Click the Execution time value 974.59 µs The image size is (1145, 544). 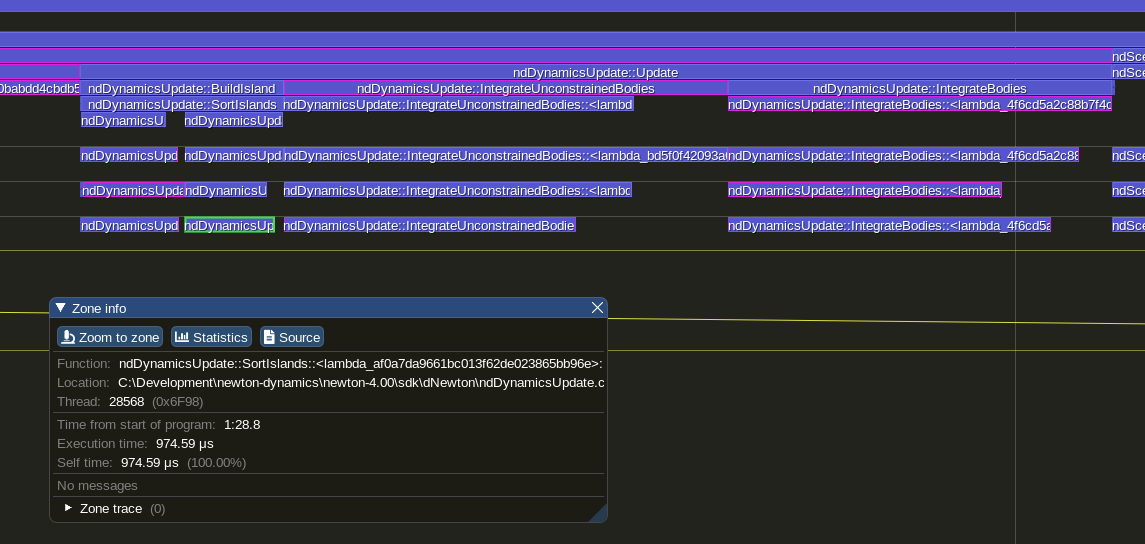click(x=184, y=443)
